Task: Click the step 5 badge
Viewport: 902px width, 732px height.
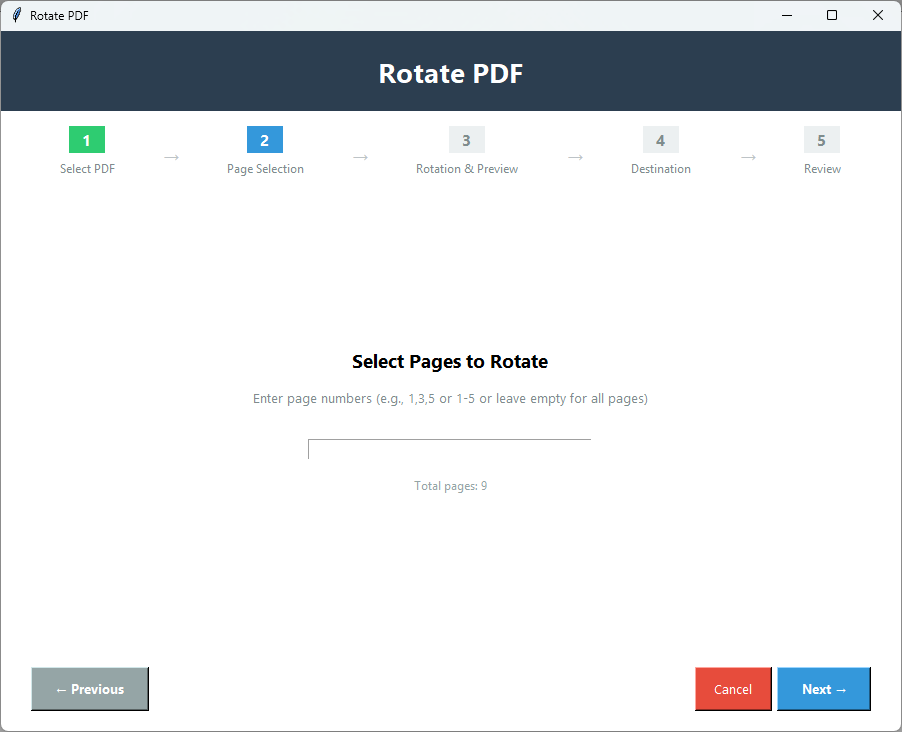Action: pyautogui.click(x=821, y=140)
